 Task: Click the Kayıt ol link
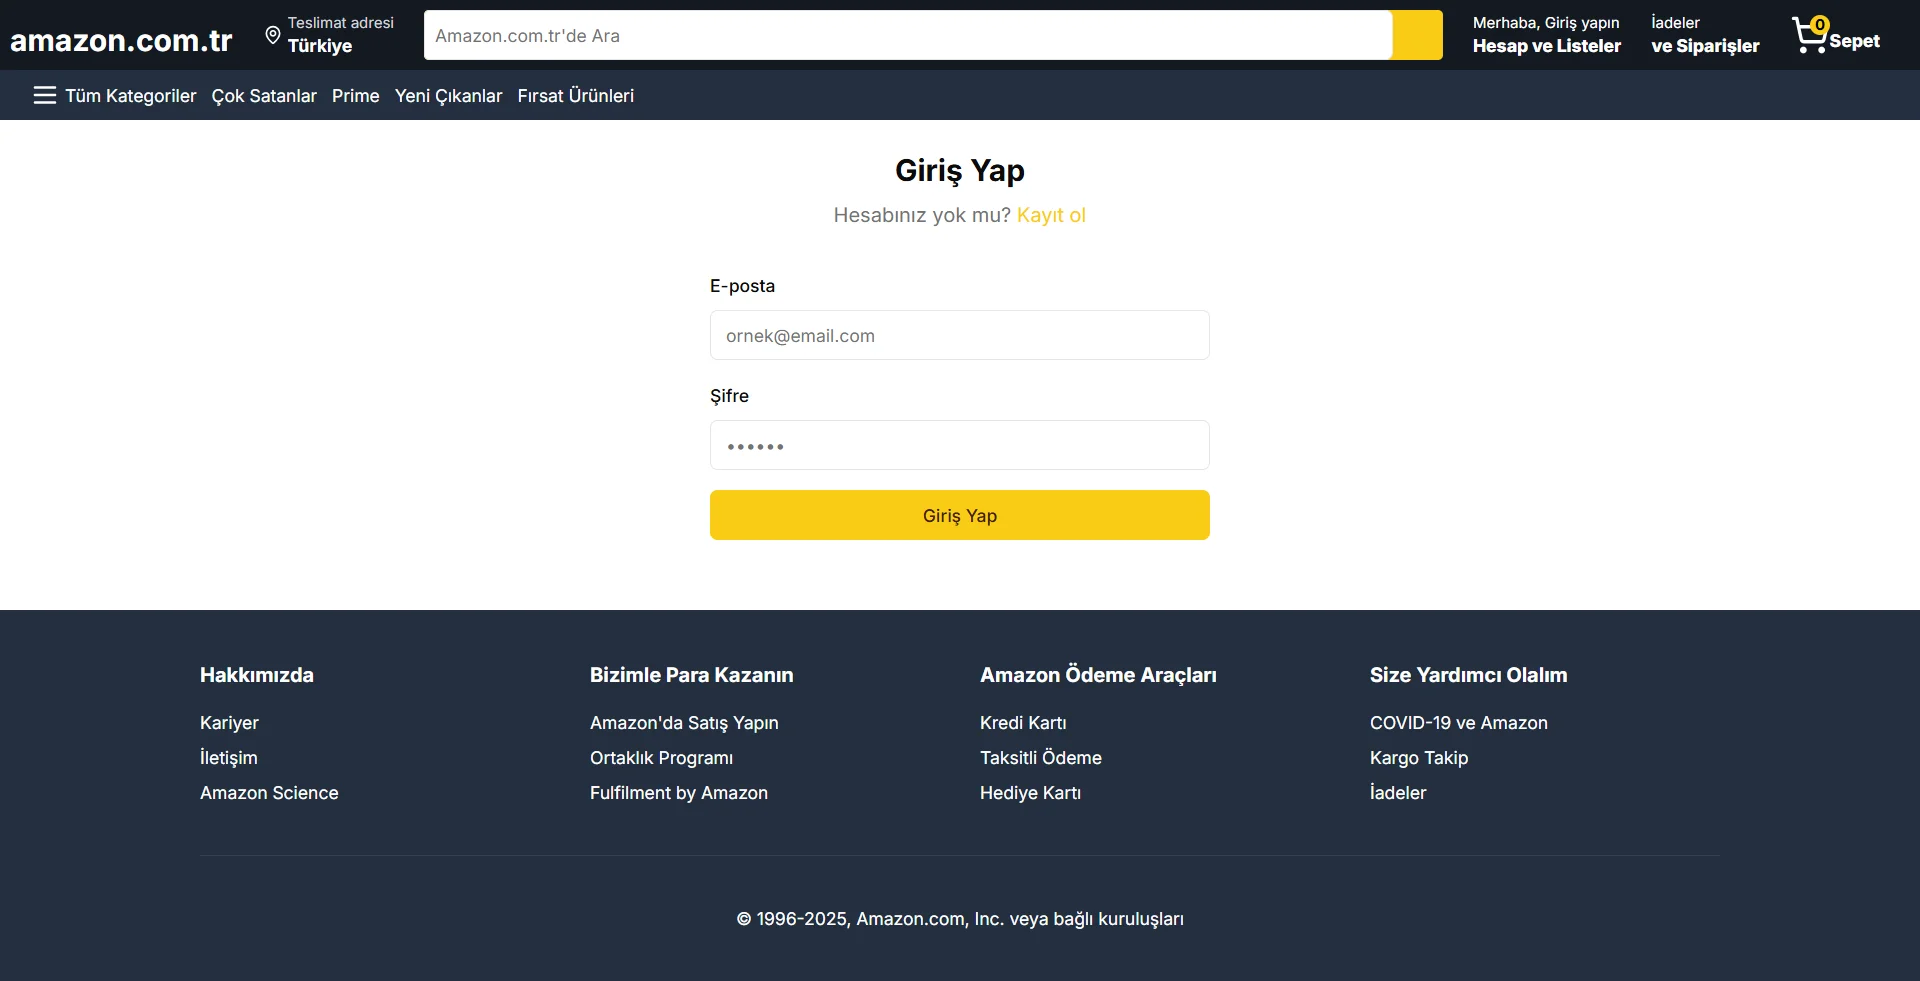coord(1051,215)
